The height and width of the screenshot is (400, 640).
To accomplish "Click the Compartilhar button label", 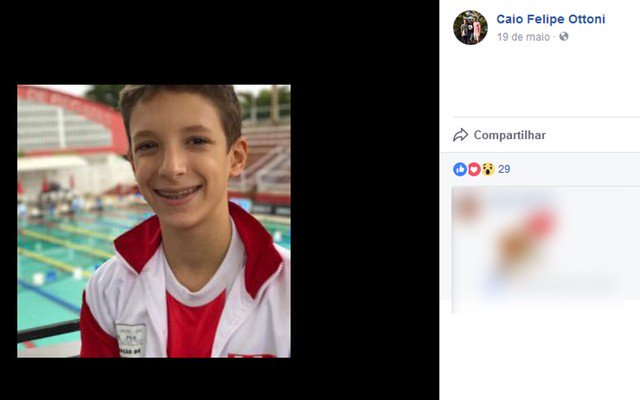I will coord(509,135).
